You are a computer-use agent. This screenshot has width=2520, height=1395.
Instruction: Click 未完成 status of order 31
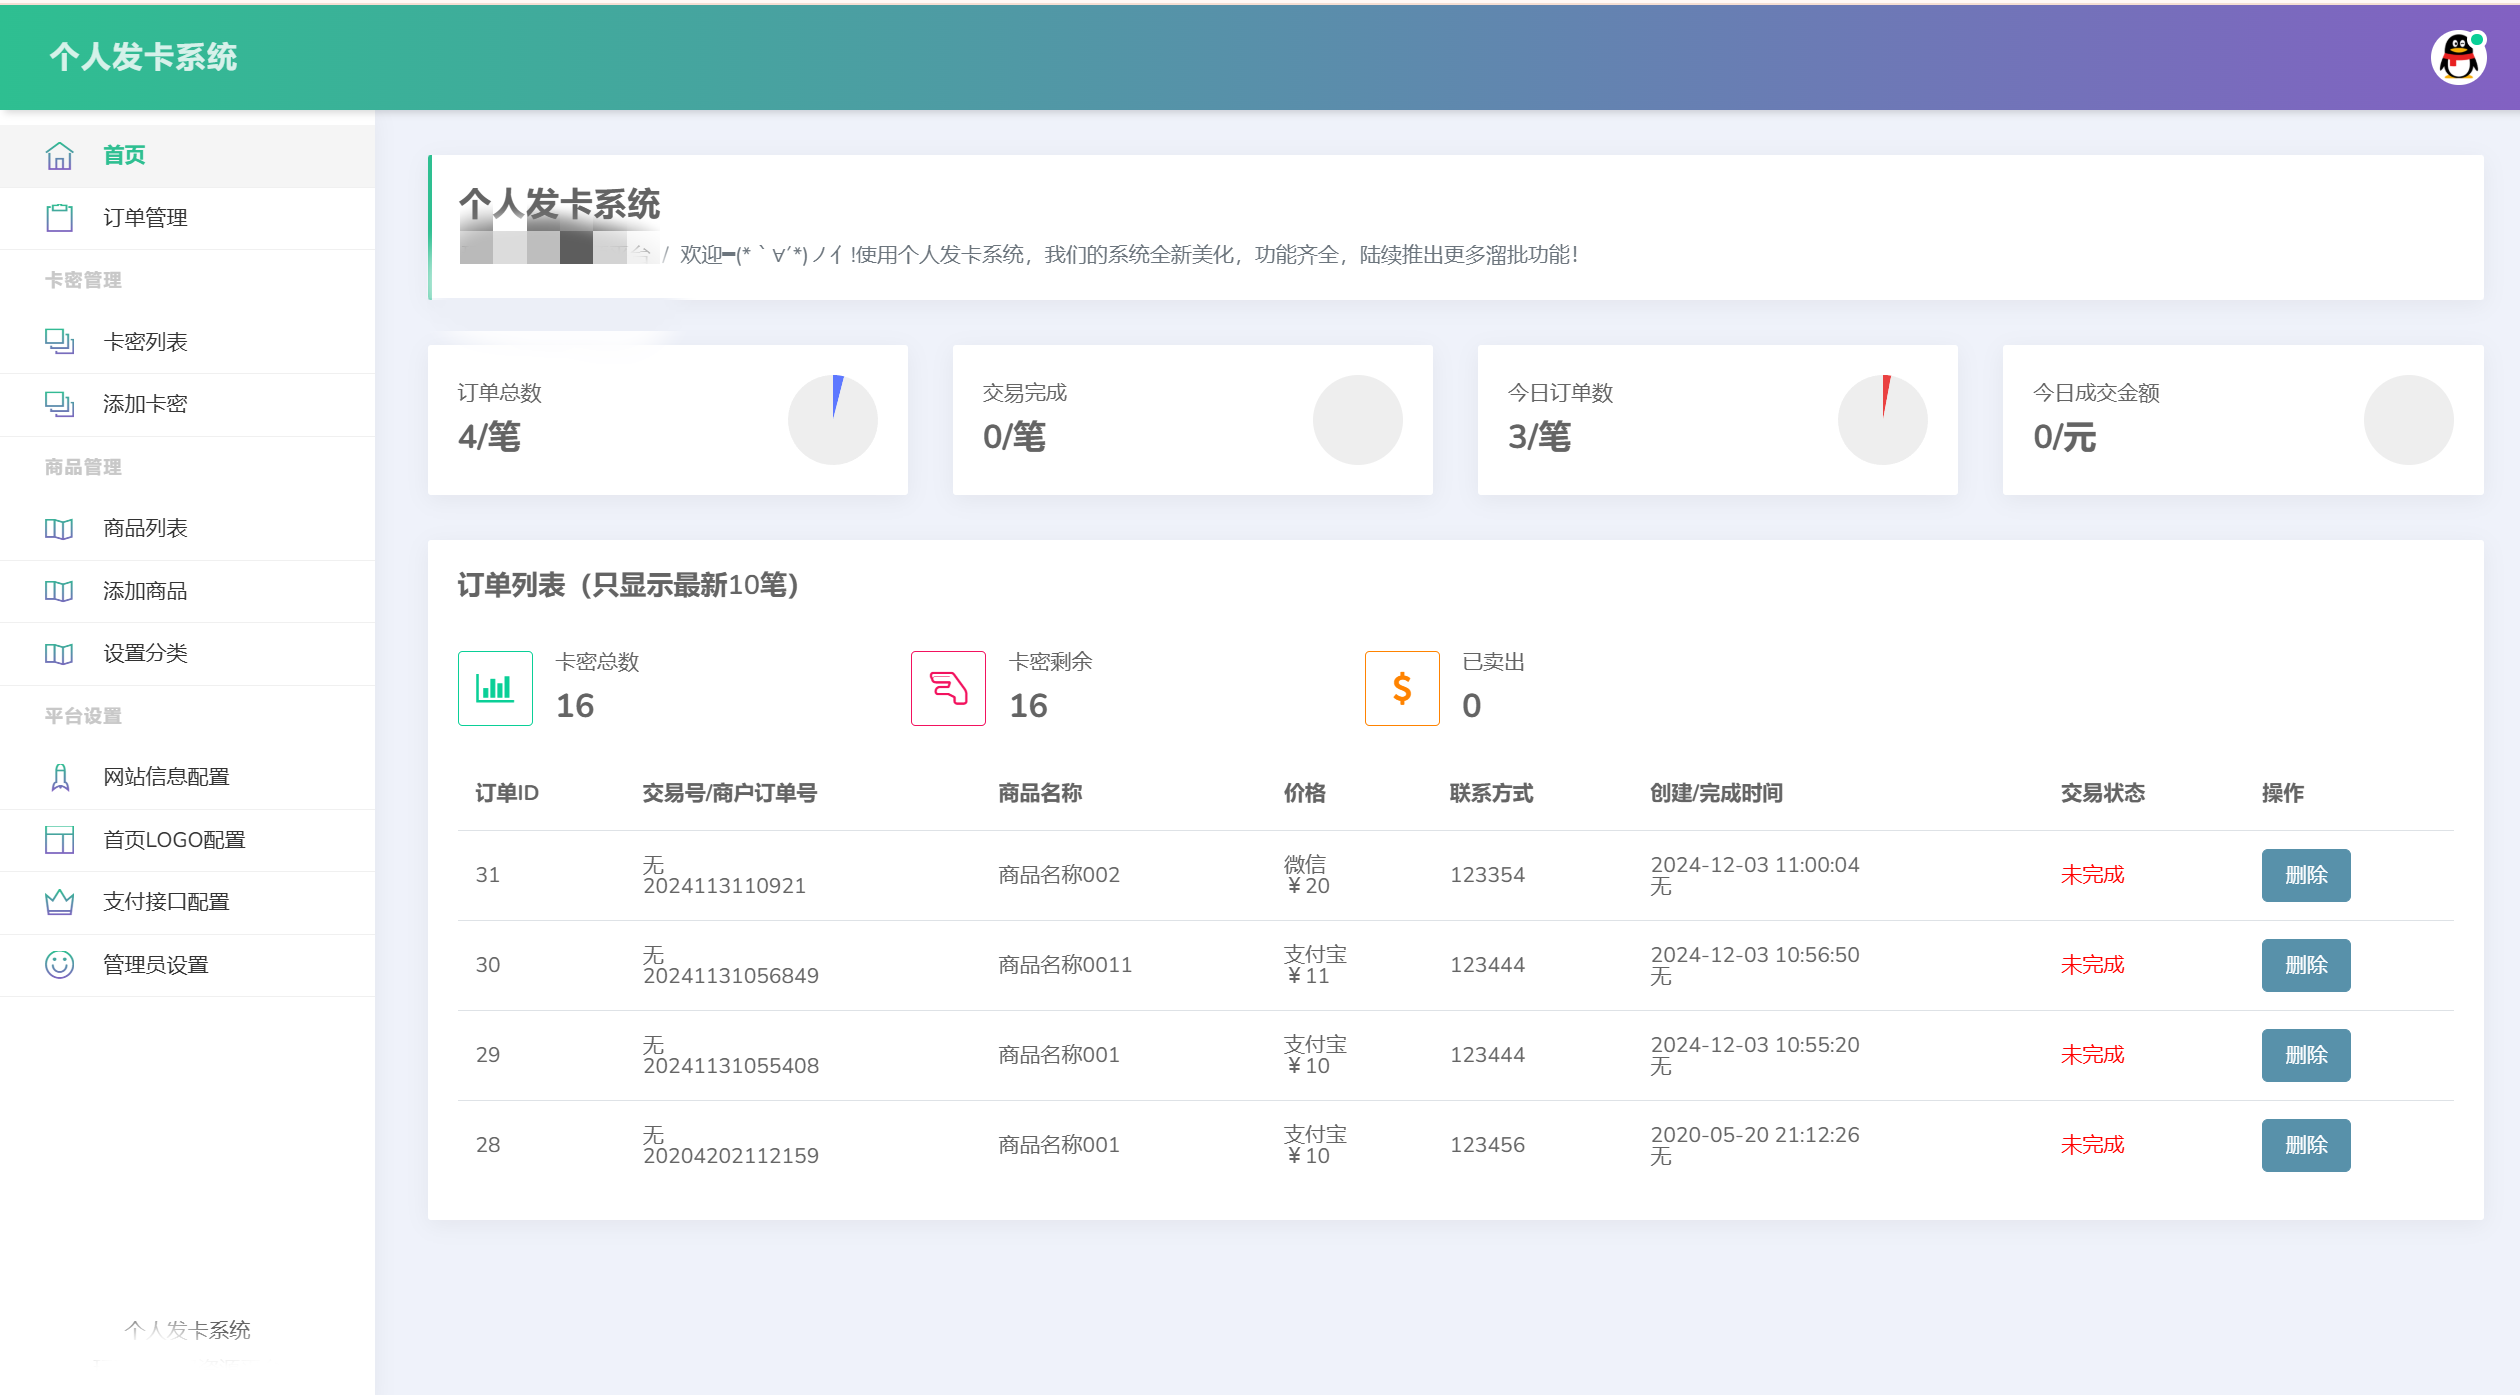pyautogui.click(x=2092, y=875)
